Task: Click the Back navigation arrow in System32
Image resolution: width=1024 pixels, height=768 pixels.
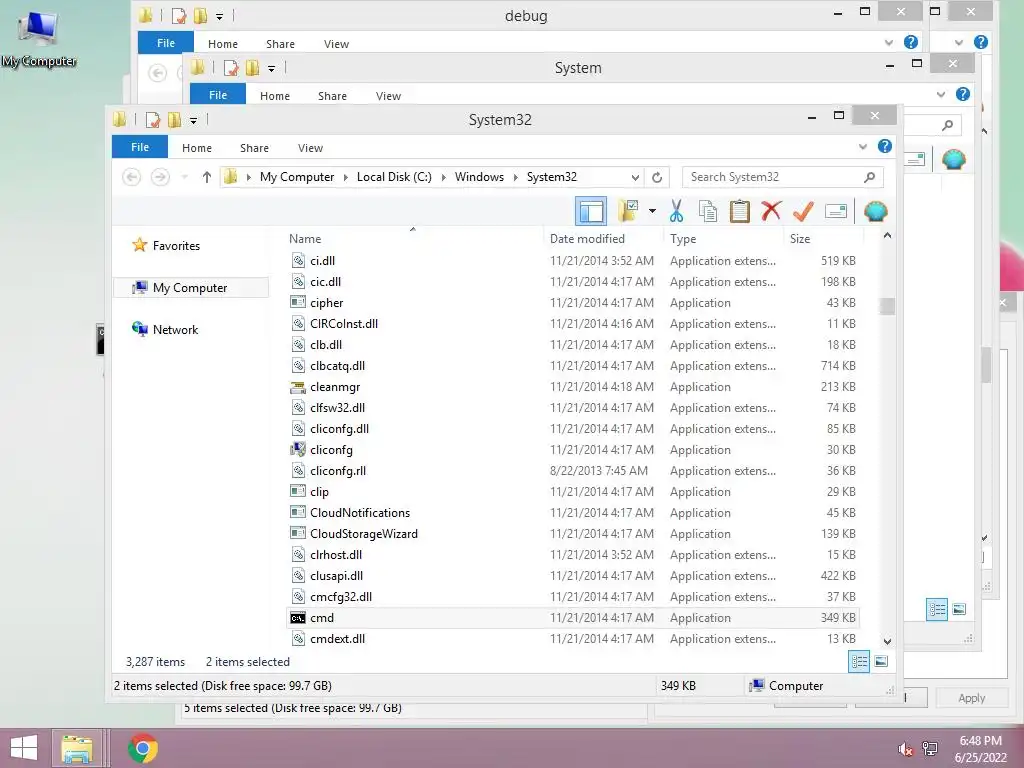Action: (x=131, y=176)
